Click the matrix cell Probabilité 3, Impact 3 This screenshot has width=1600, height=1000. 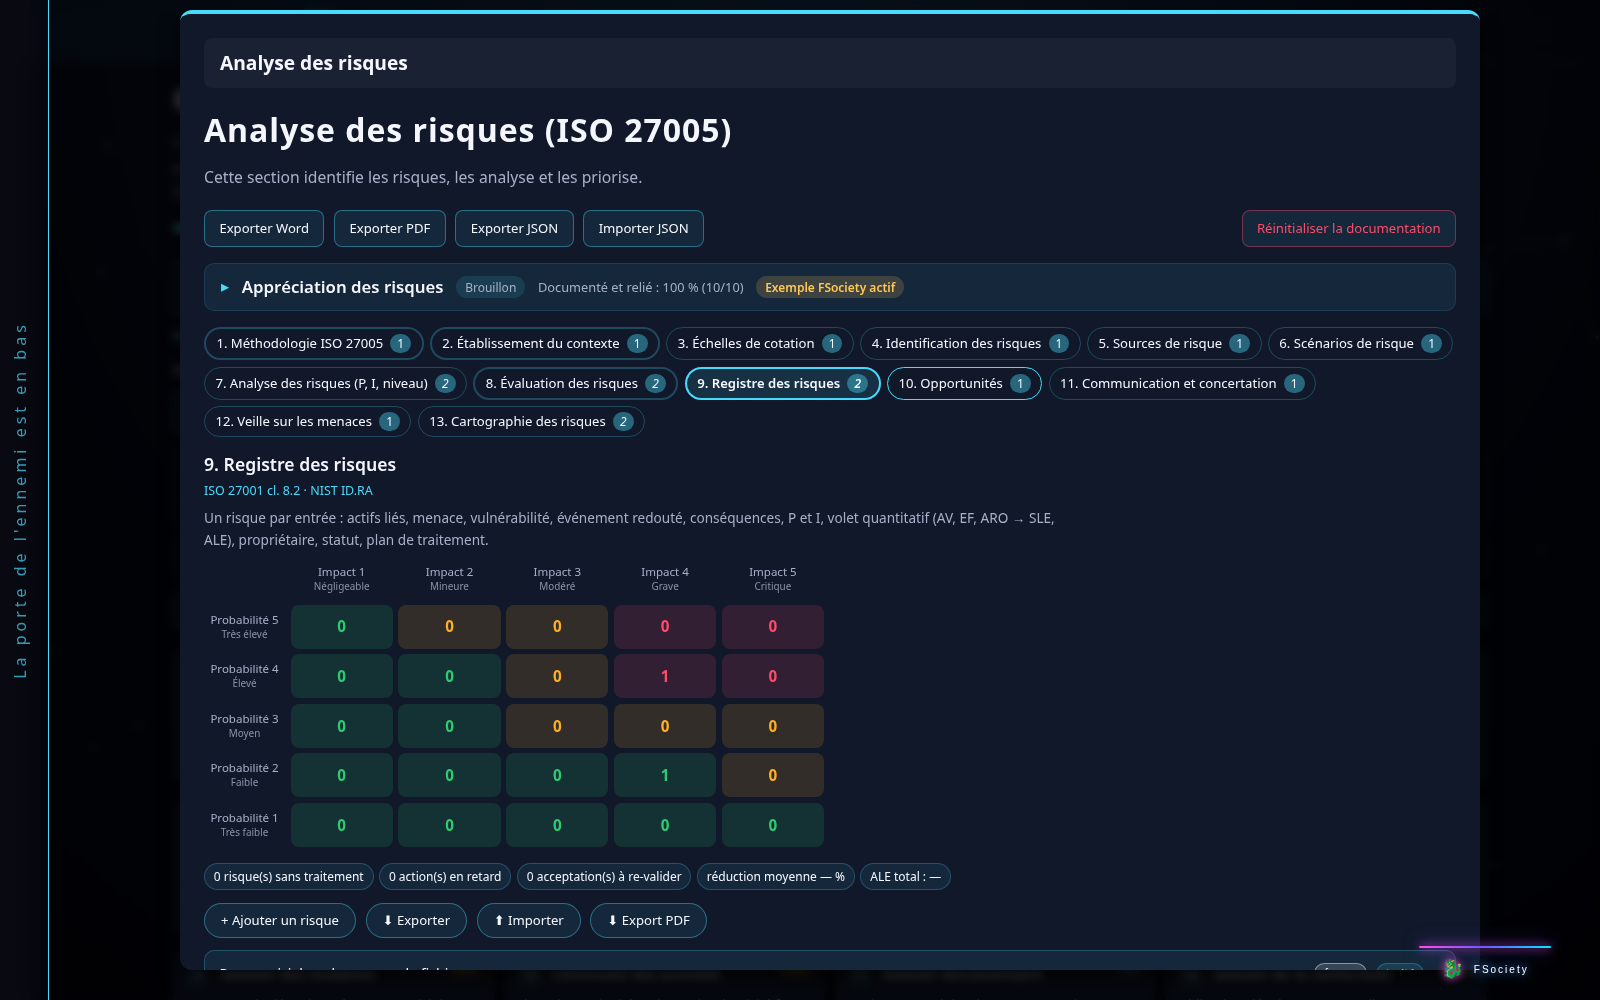click(x=557, y=726)
